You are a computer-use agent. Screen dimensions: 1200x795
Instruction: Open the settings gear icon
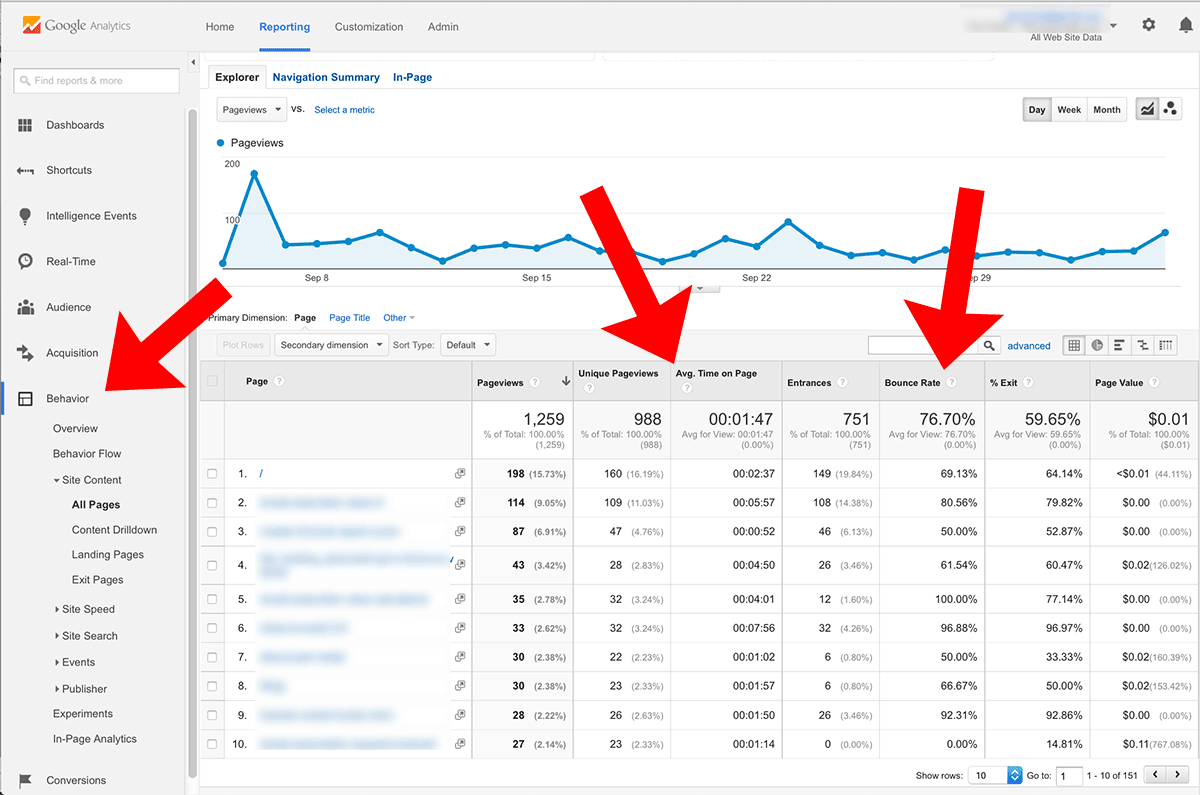click(1149, 25)
